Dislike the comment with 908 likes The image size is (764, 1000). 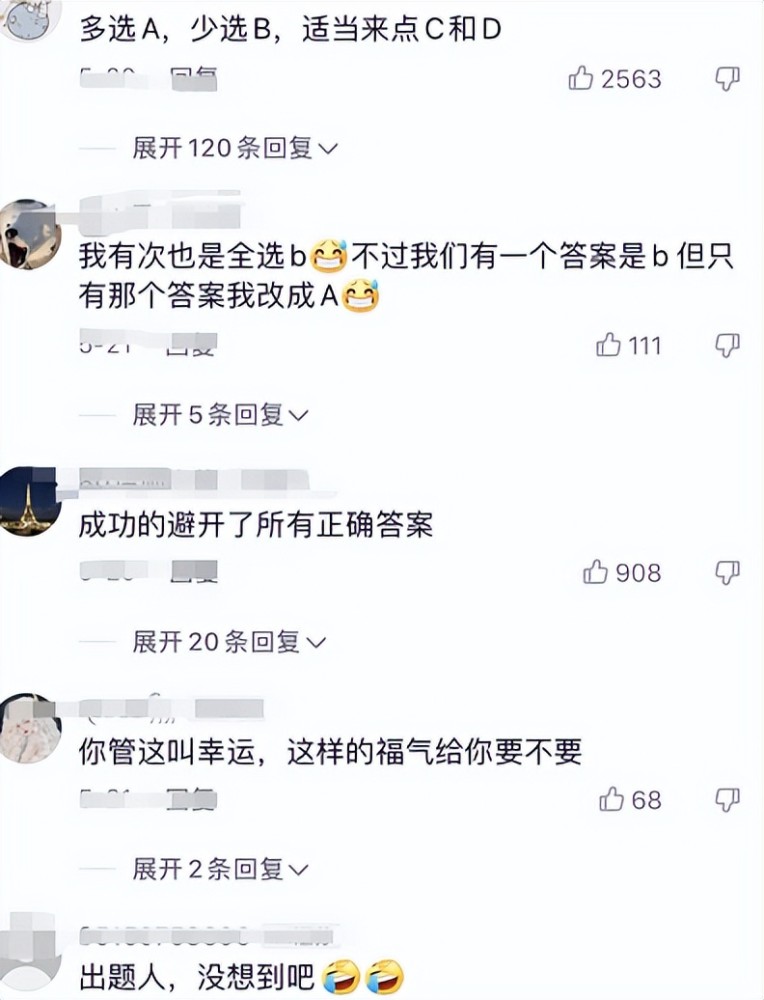(727, 573)
